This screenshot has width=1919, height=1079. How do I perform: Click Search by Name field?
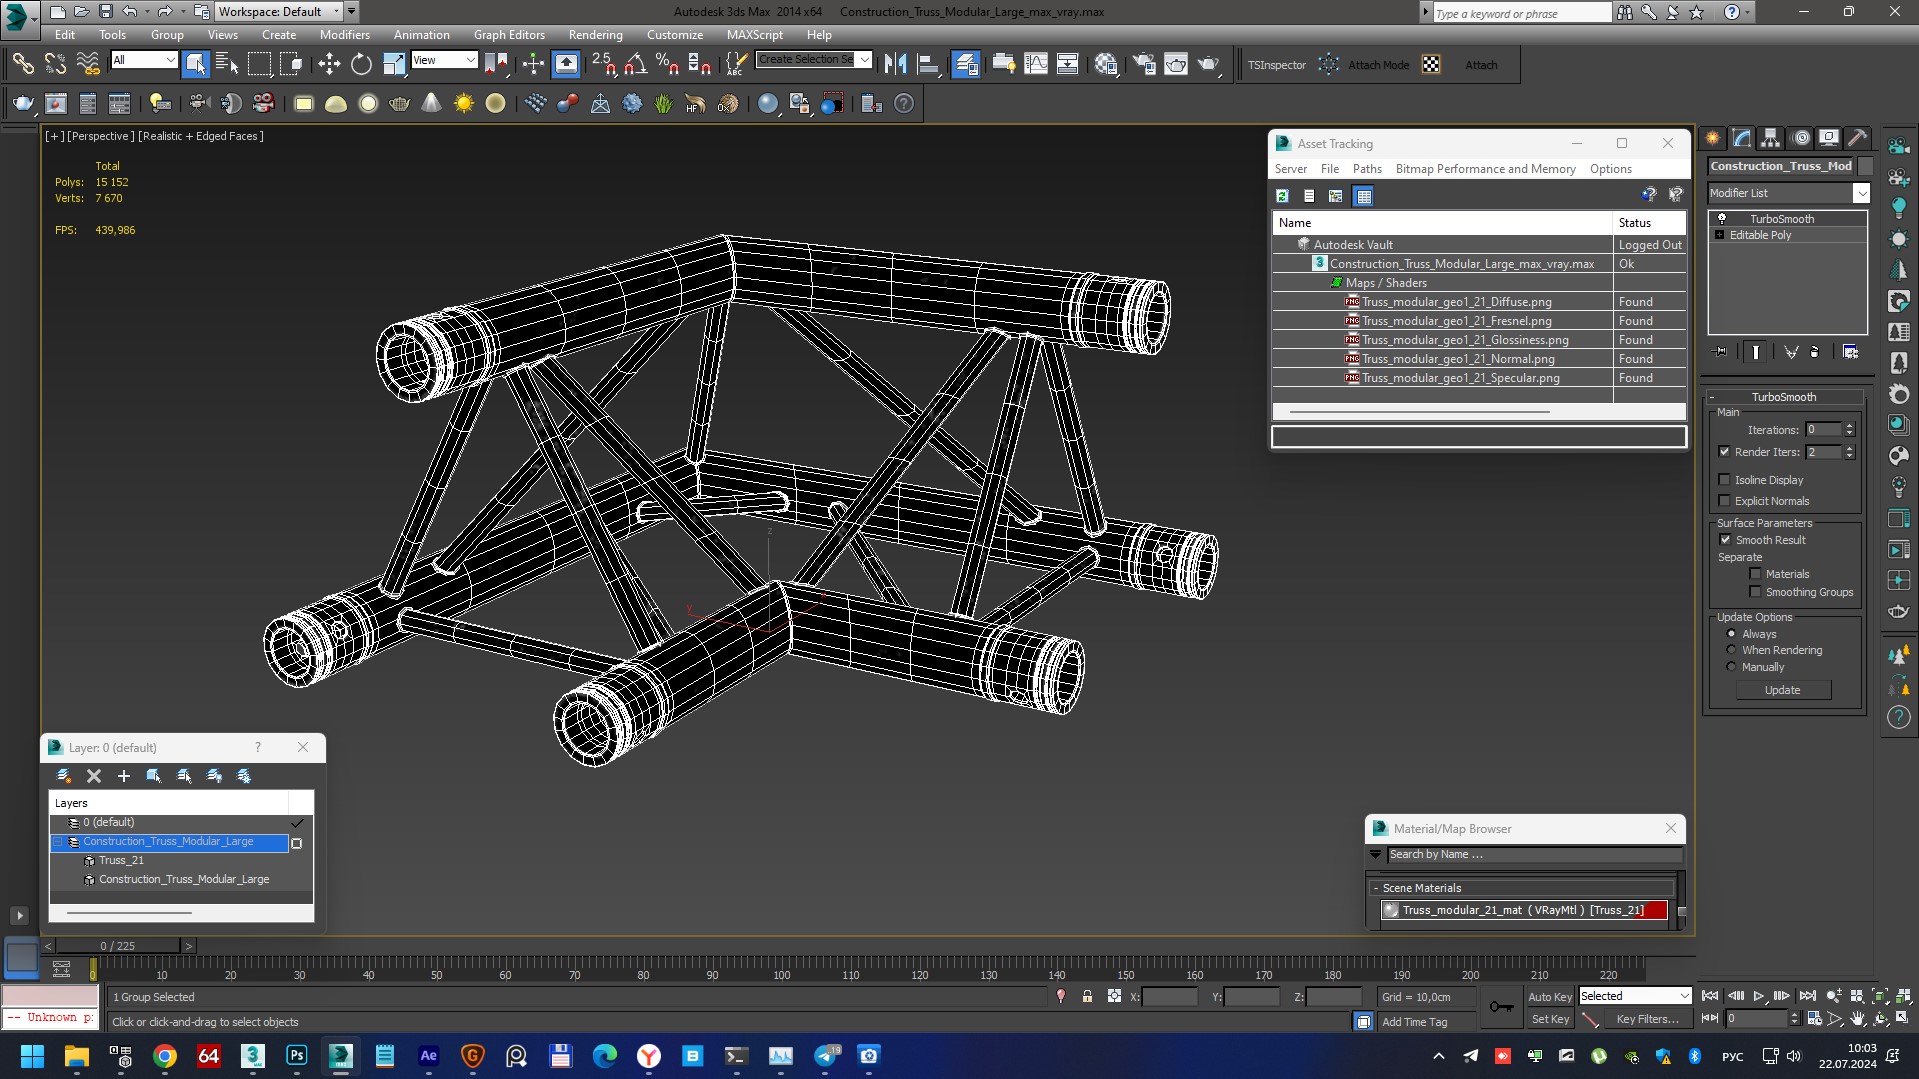tap(1534, 855)
